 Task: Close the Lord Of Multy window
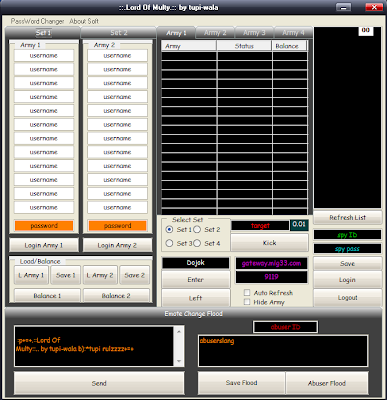(x=374, y=7)
